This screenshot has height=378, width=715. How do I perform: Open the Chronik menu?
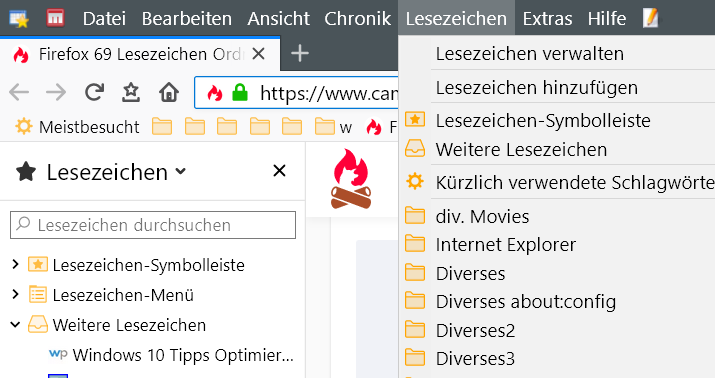click(357, 19)
